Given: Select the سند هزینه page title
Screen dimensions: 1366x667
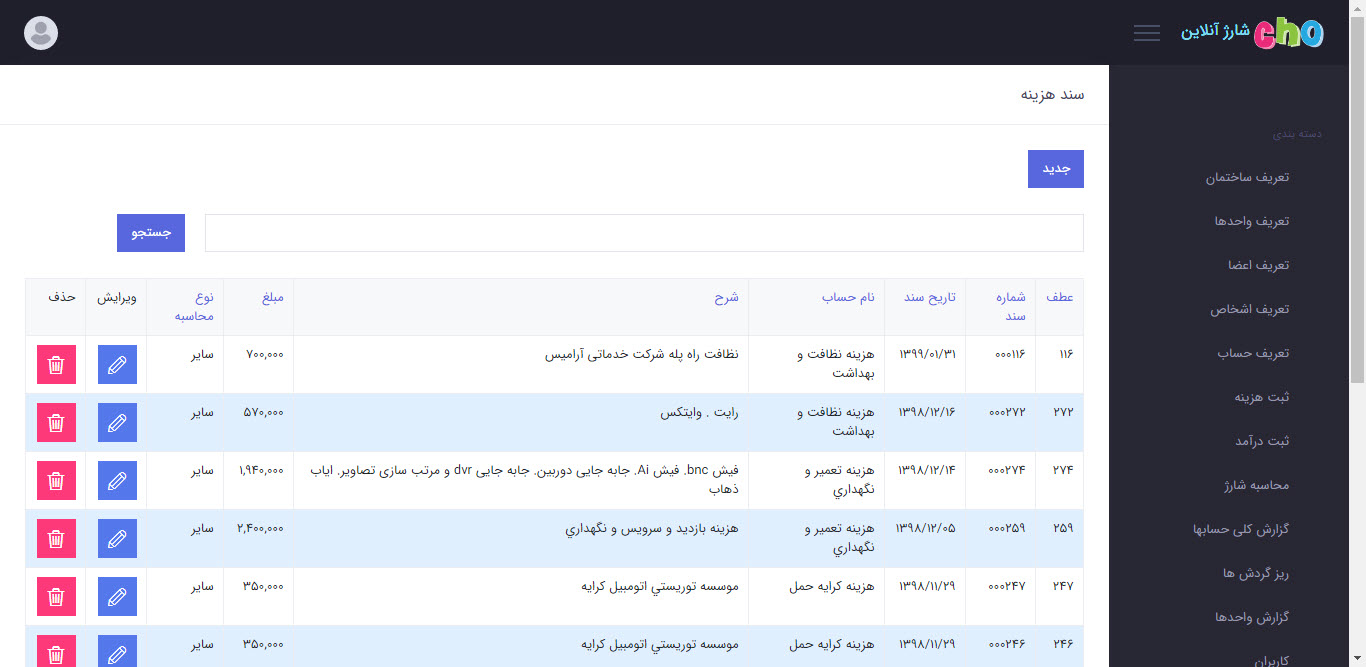Looking at the screenshot, I should coord(1052,94).
